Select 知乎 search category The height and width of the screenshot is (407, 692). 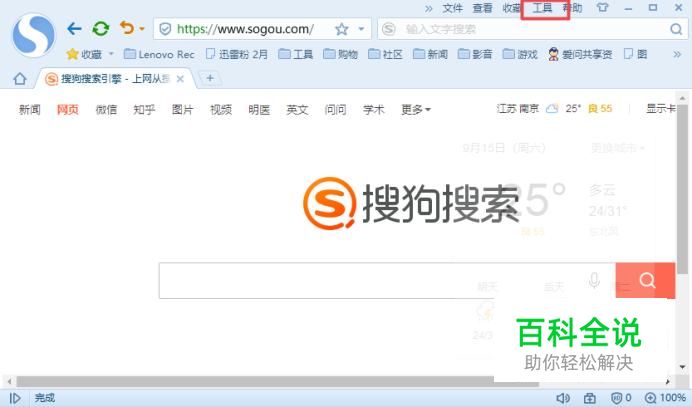click(x=144, y=109)
